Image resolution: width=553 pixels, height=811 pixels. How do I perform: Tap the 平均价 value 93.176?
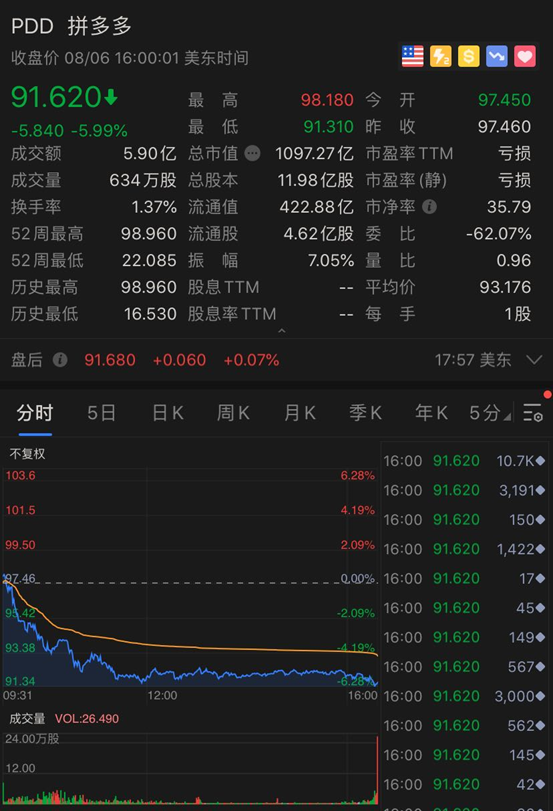point(505,287)
